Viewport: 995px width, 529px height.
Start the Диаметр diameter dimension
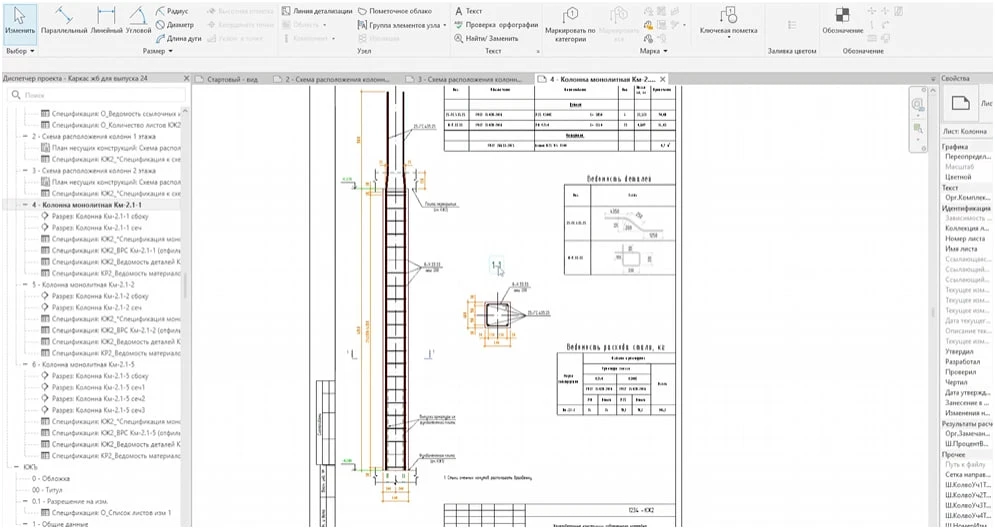click(175, 25)
